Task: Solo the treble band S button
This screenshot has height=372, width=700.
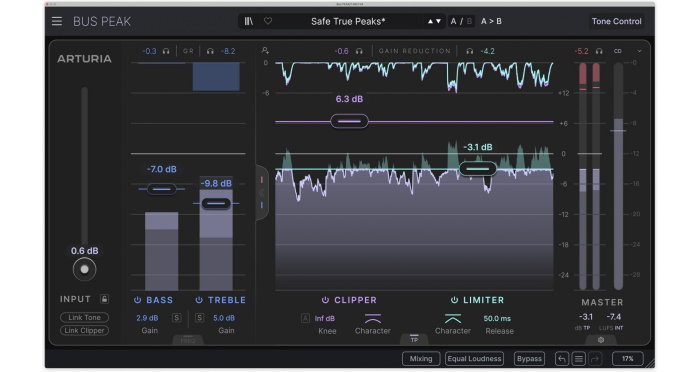Action: click(200, 318)
